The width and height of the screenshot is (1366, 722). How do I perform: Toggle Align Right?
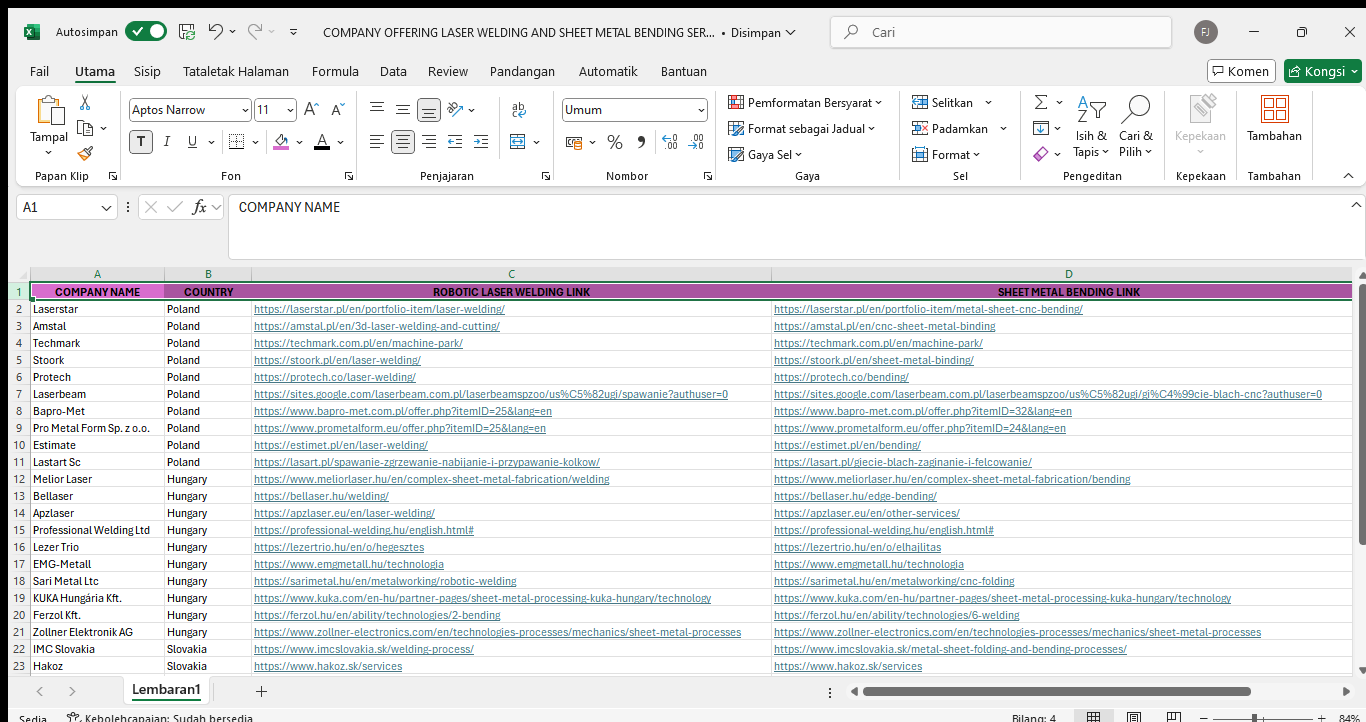click(429, 142)
